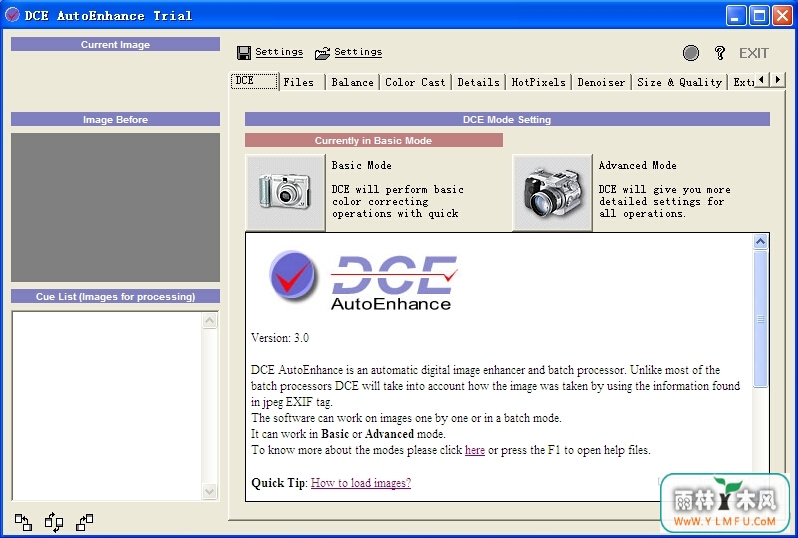Click the middle cue list rotate icon
The width and height of the screenshot is (798, 538).
click(x=54, y=522)
